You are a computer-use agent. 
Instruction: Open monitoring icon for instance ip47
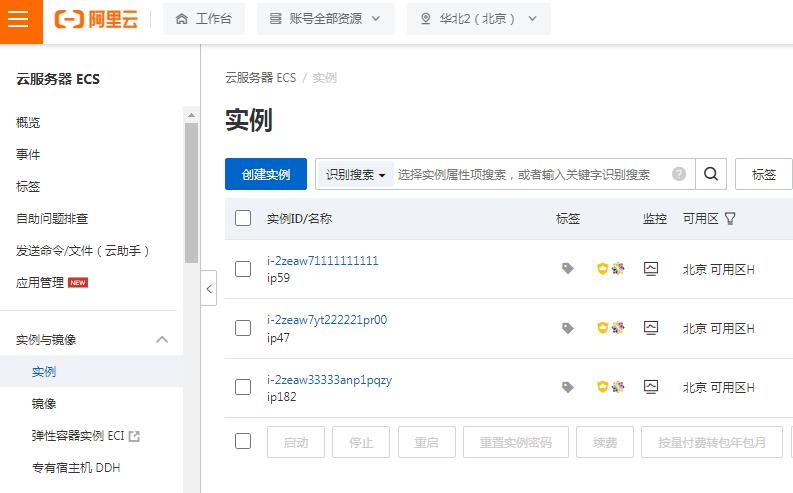(x=651, y=328)
